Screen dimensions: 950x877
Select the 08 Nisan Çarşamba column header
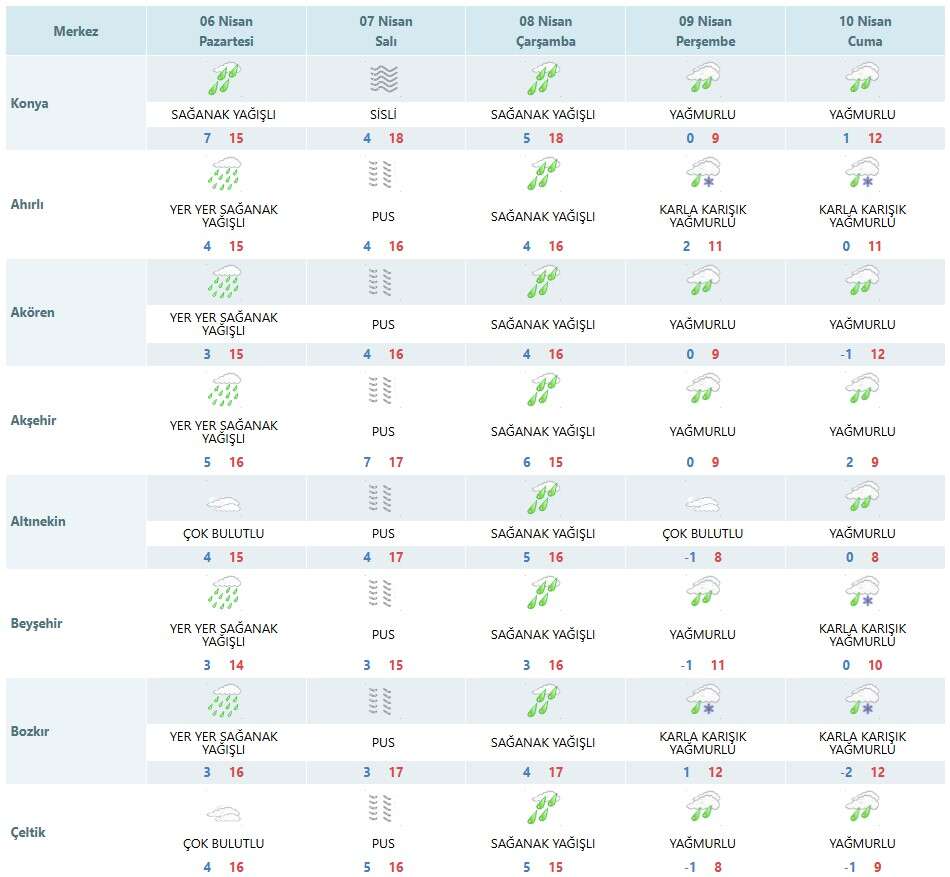(543, 31)
